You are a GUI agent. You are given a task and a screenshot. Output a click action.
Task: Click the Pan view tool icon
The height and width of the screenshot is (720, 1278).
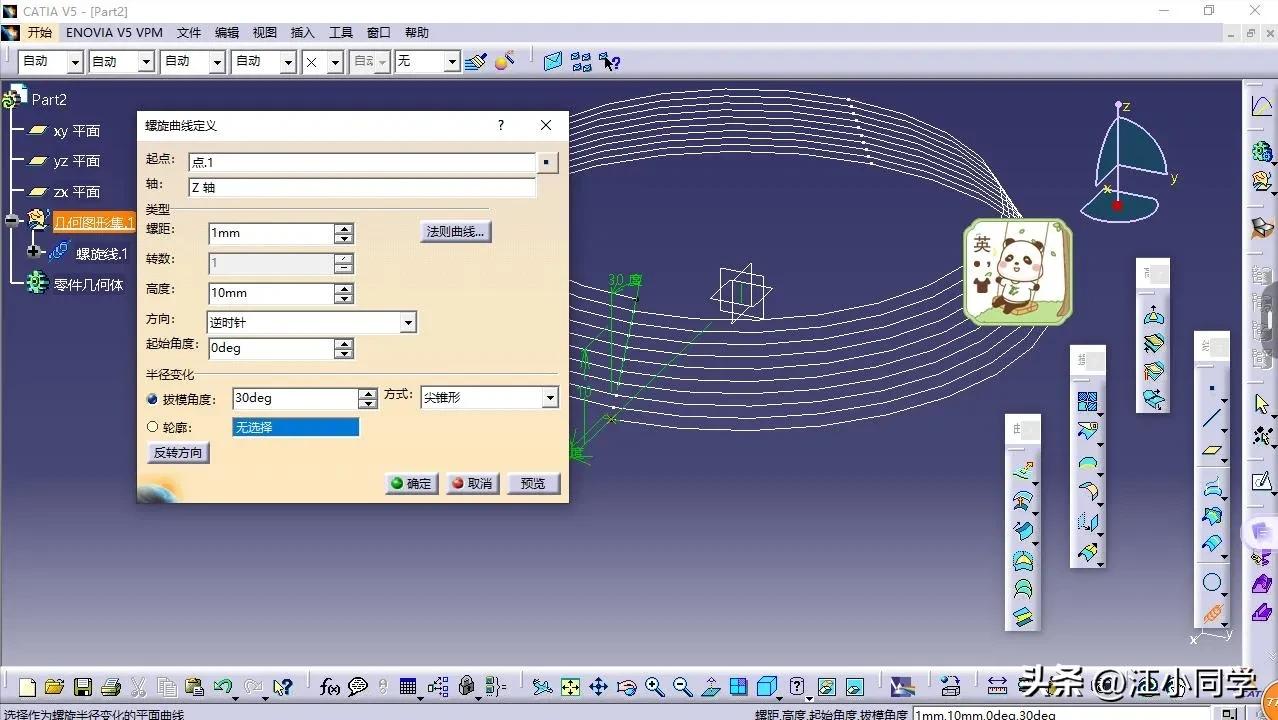(598, 687)
